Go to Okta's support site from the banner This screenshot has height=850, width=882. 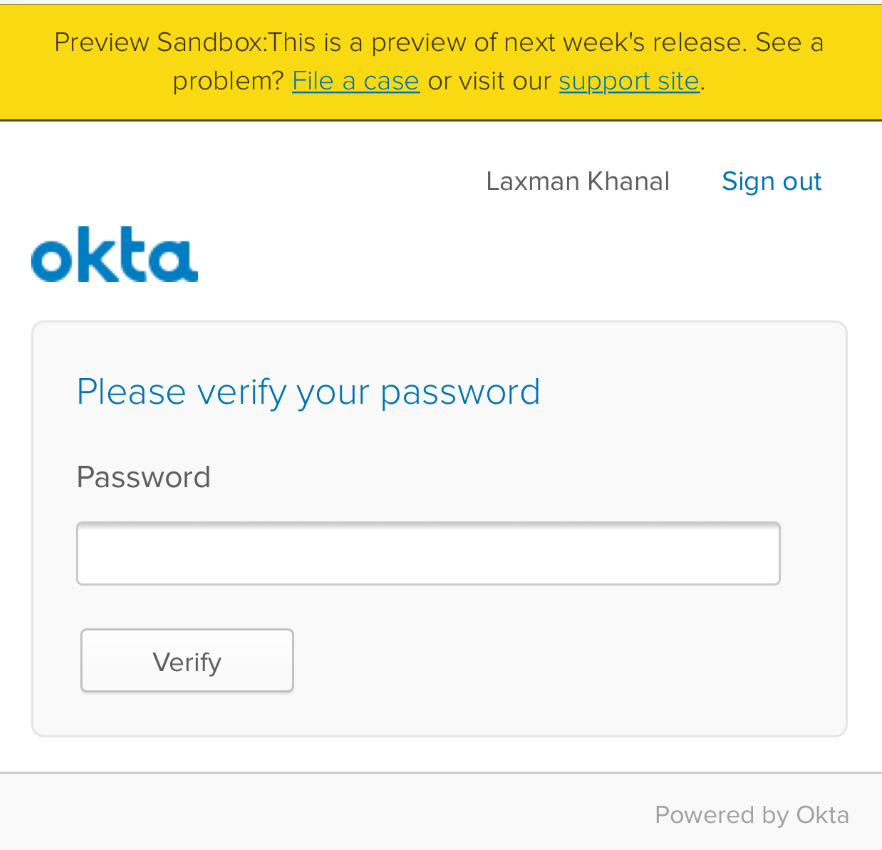coord(629,81)
